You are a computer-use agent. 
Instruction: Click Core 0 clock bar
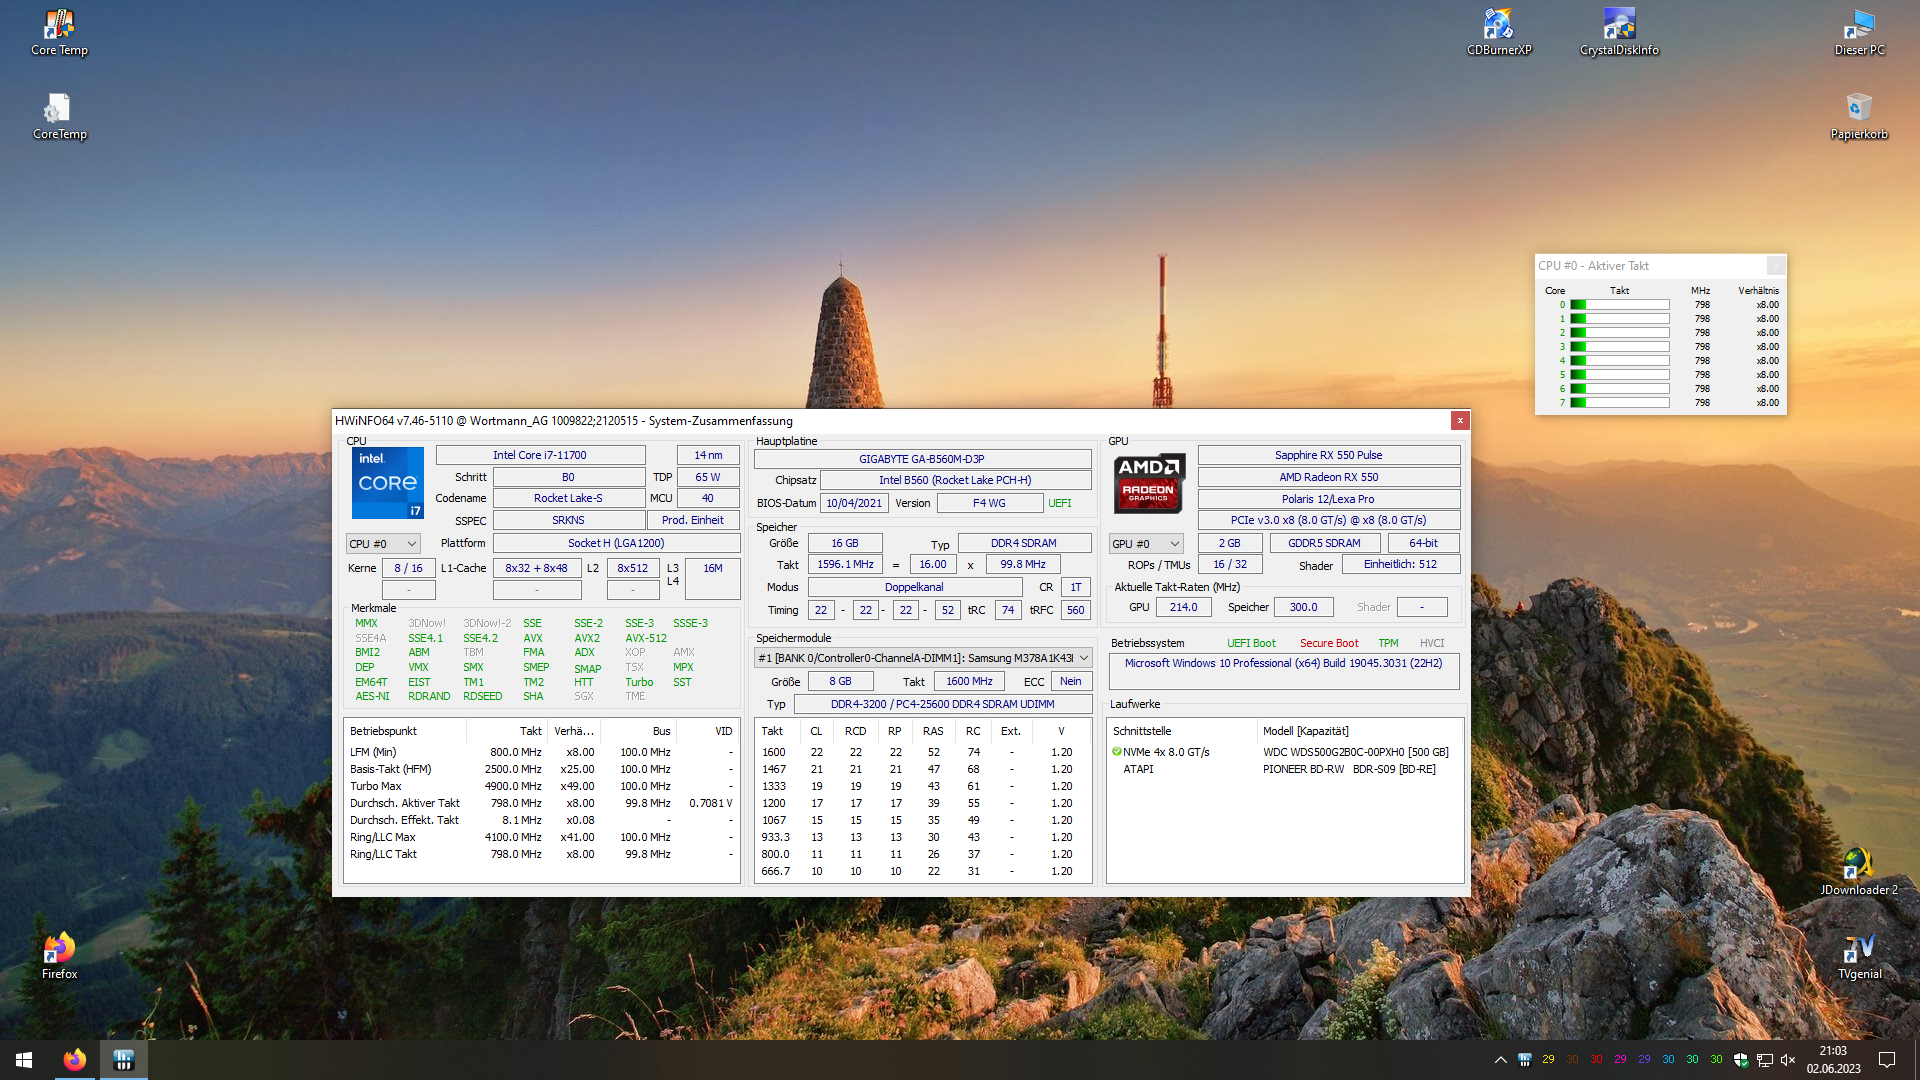1619,305
